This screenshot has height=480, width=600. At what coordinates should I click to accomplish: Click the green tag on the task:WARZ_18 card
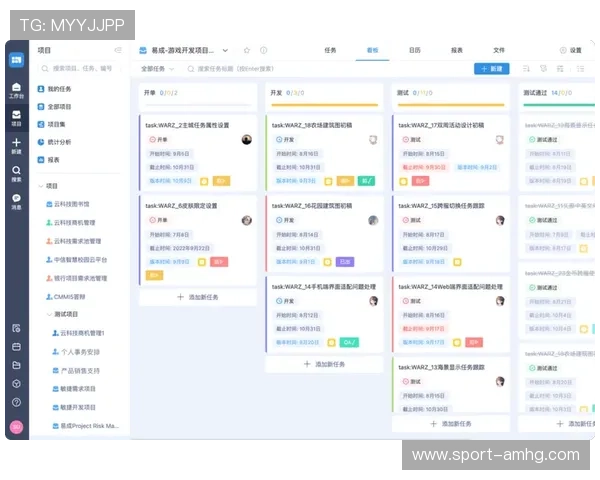[x=366, y=181]
